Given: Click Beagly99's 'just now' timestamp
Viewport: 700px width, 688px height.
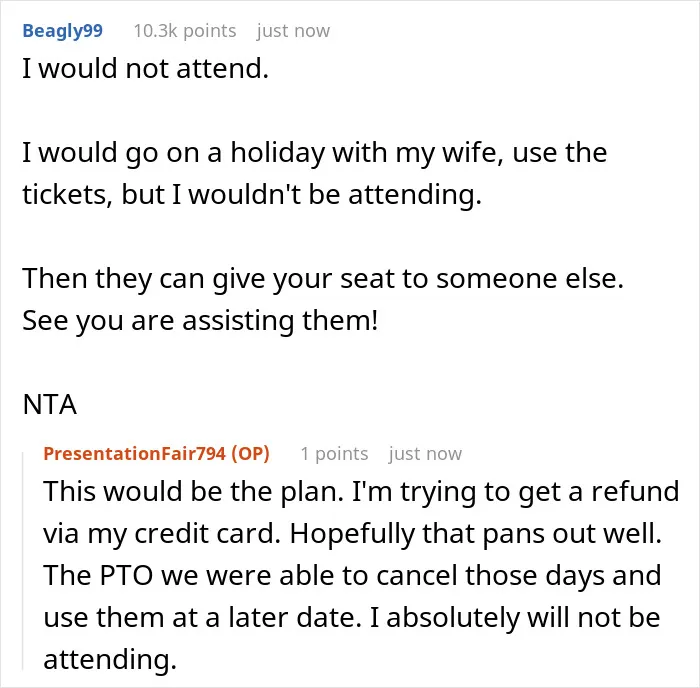Looking at the screenshot, I should [293, 31].
